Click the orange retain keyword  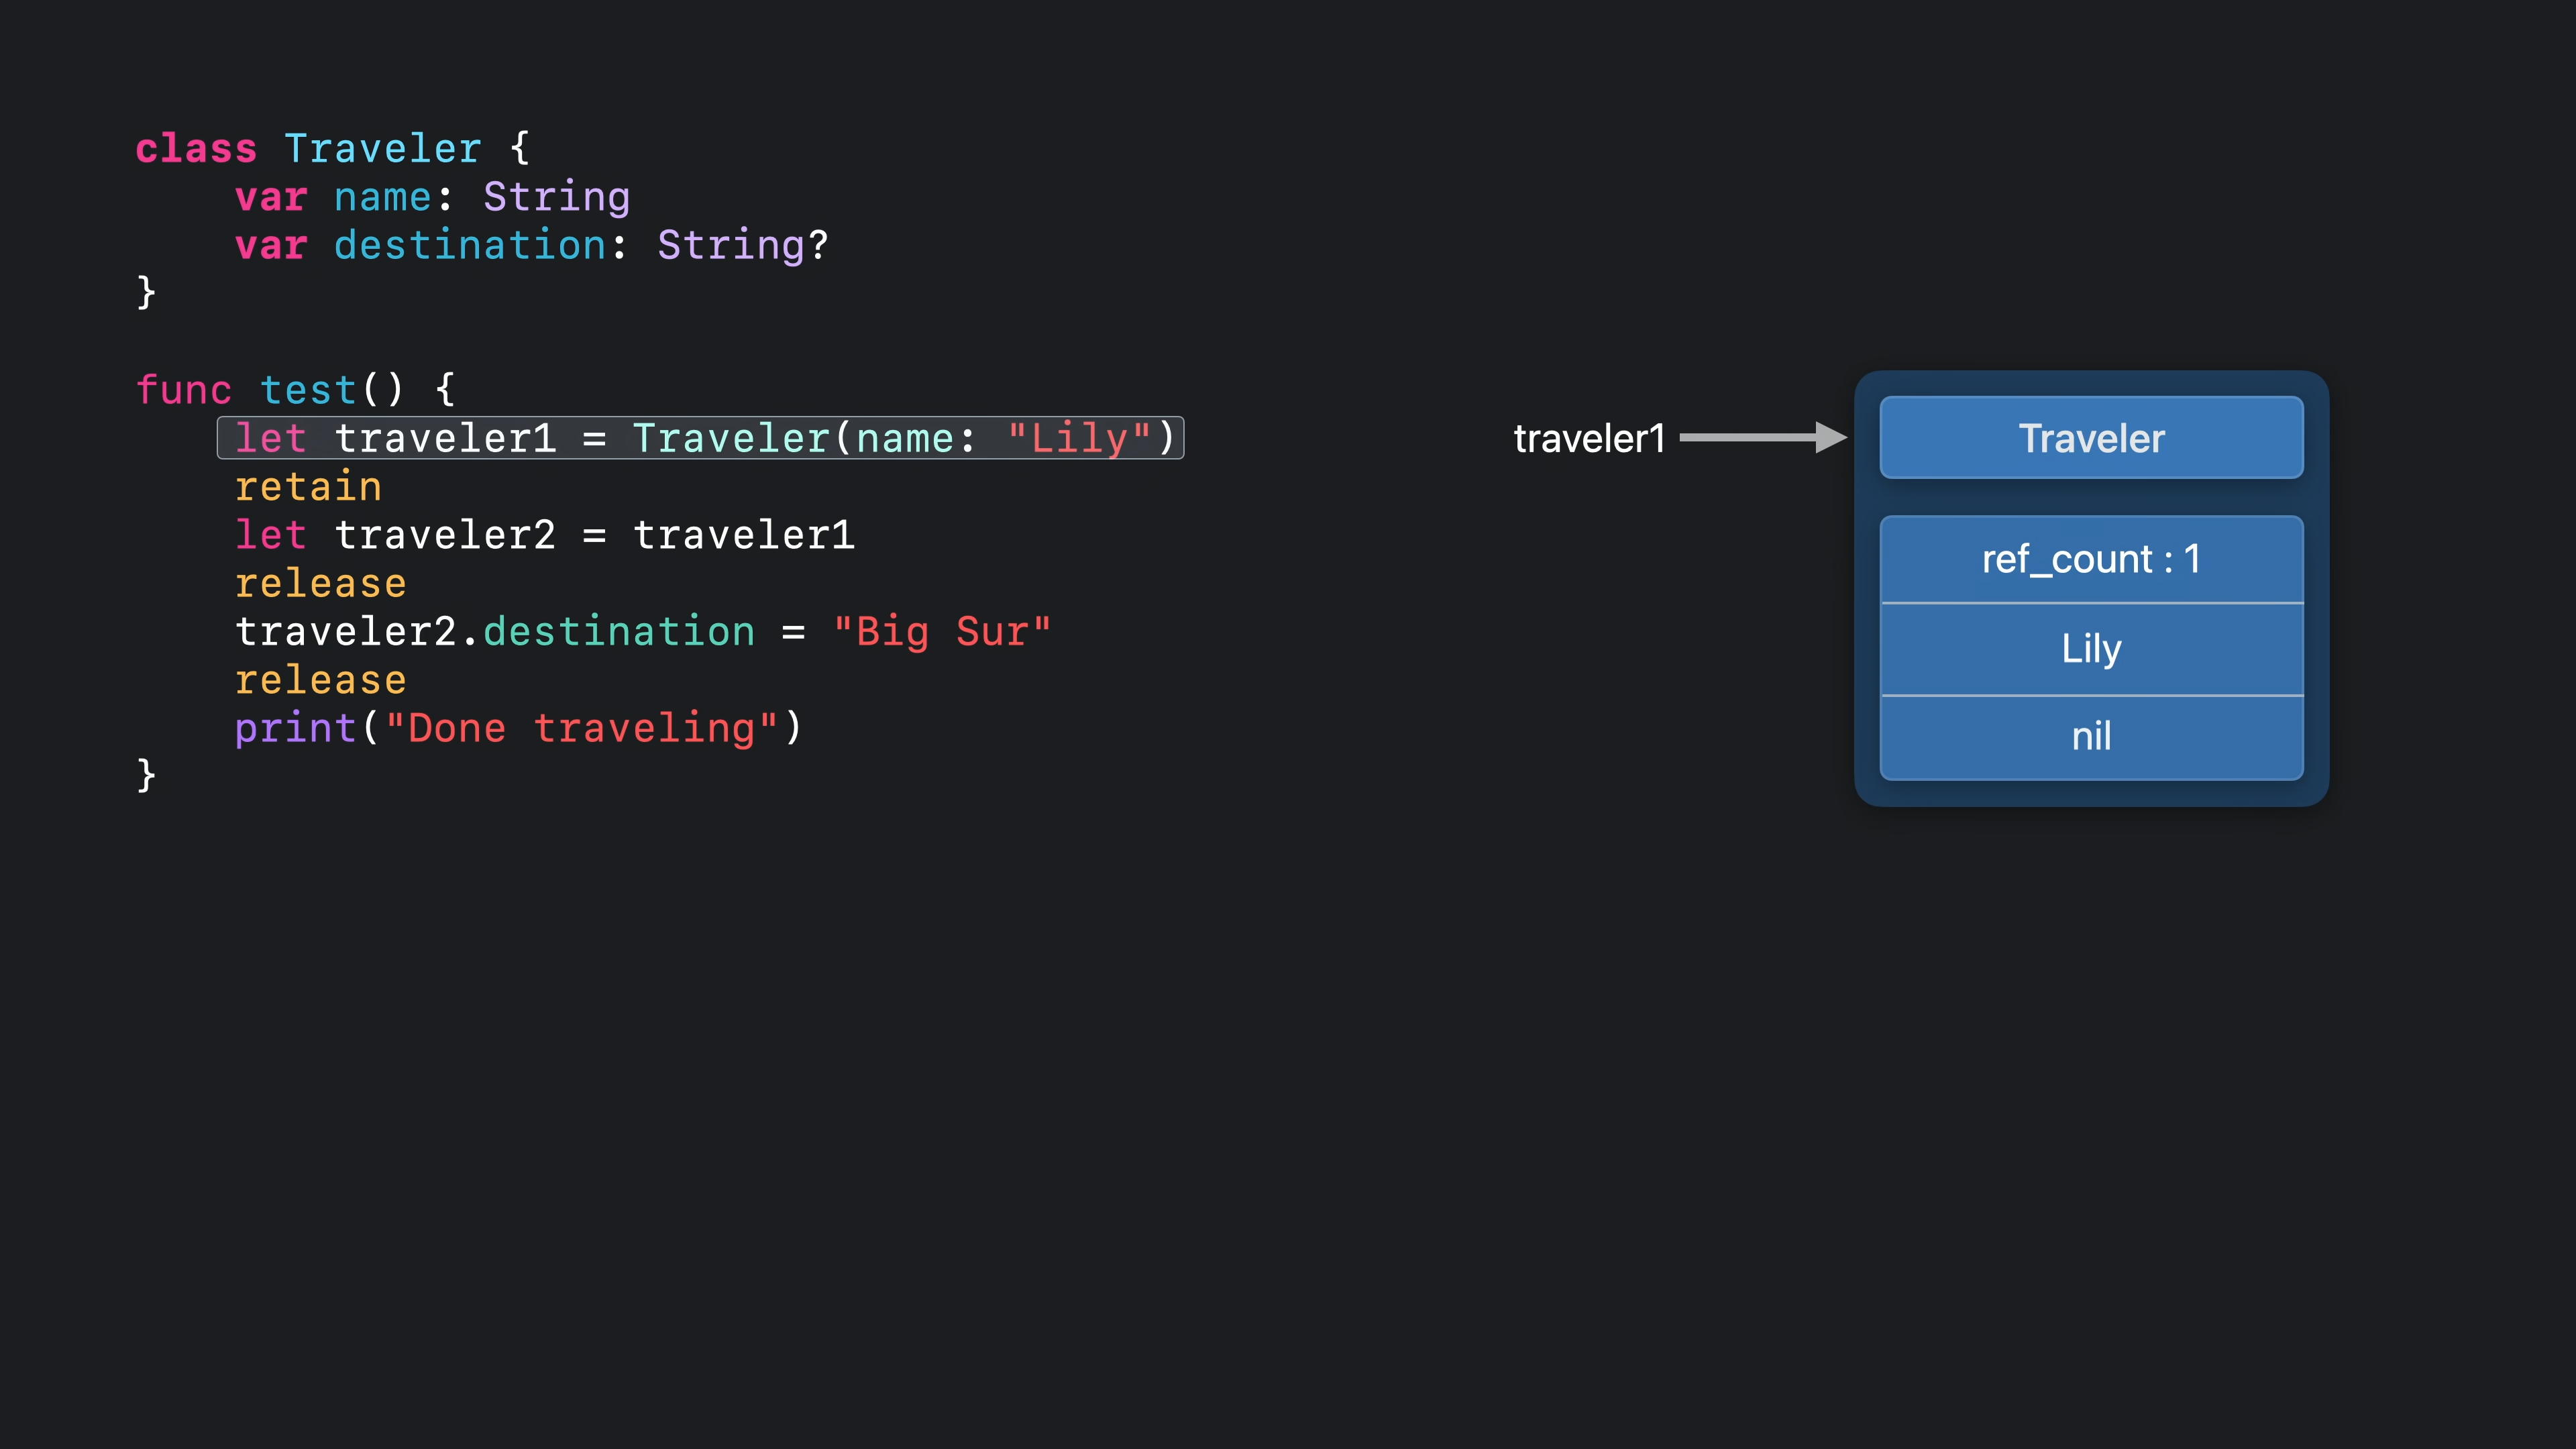click(x=308, y=487)
